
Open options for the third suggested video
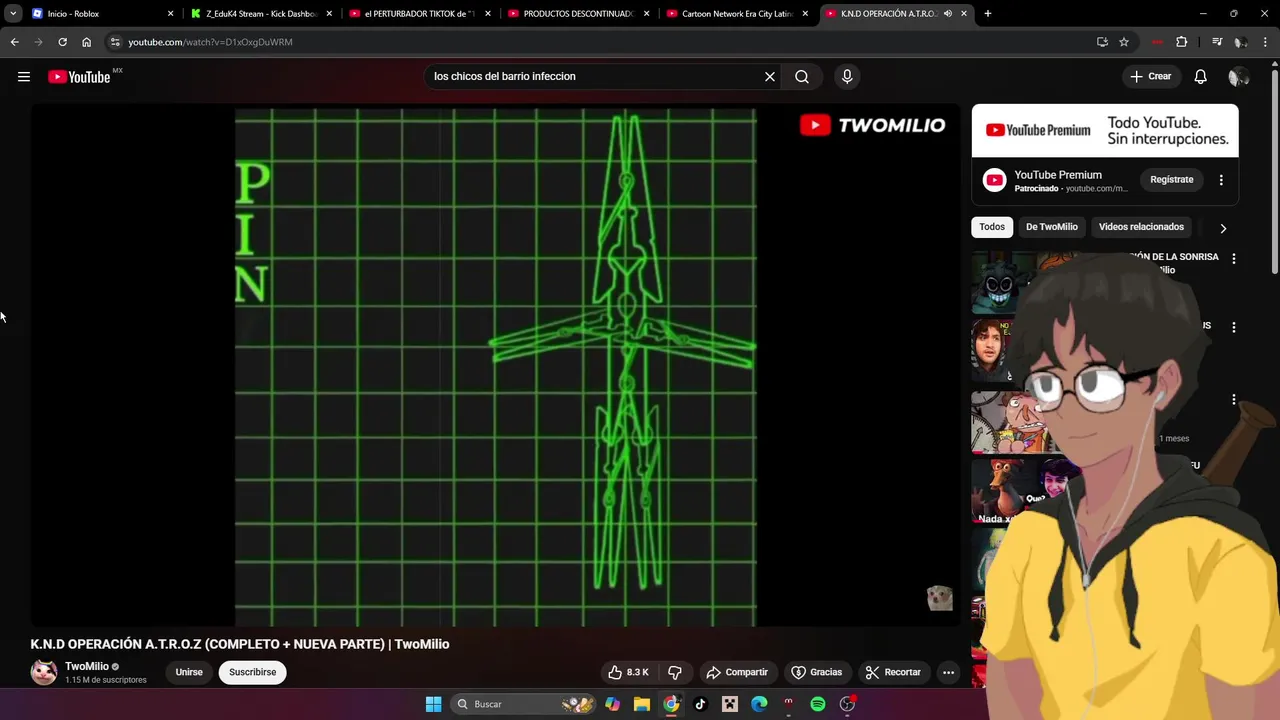coord(1234,400)
